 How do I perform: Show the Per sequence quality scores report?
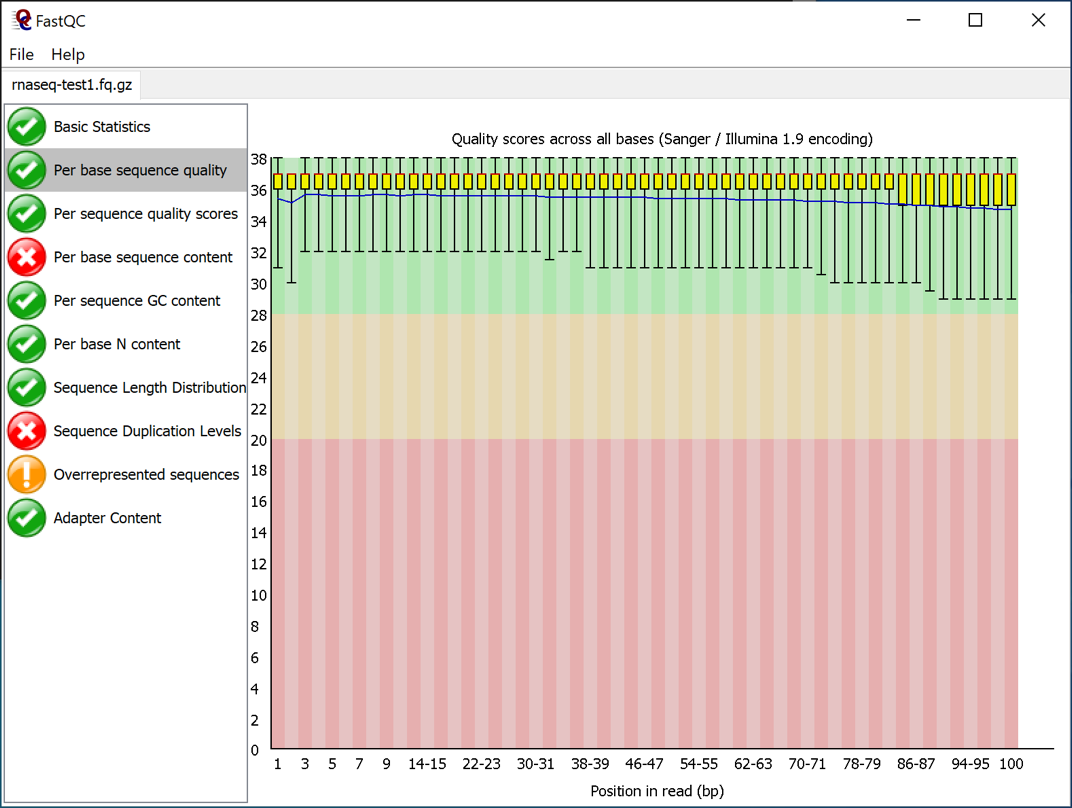[145, 214]
